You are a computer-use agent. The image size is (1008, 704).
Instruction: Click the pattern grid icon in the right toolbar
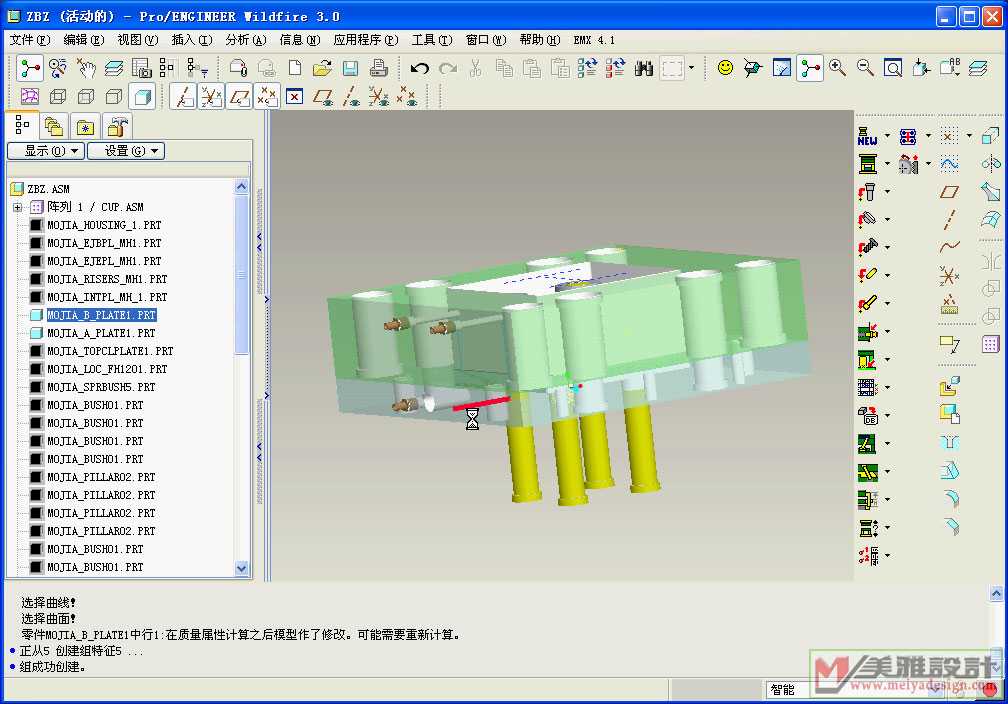point(991,345)
